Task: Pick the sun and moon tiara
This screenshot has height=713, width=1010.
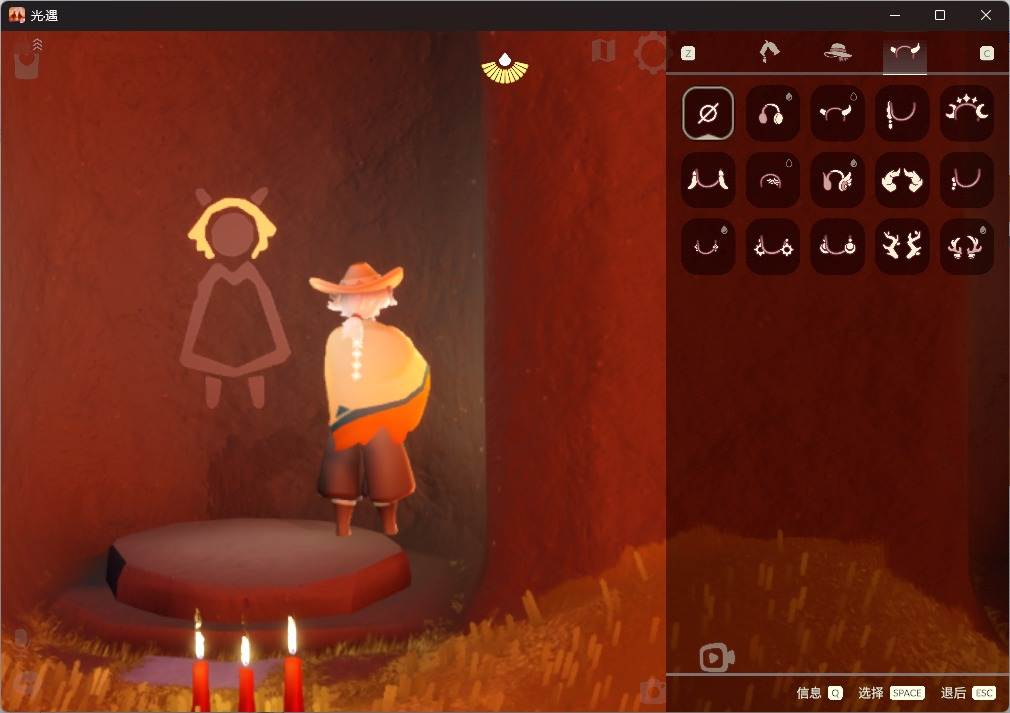Action: tap(966, 113)
